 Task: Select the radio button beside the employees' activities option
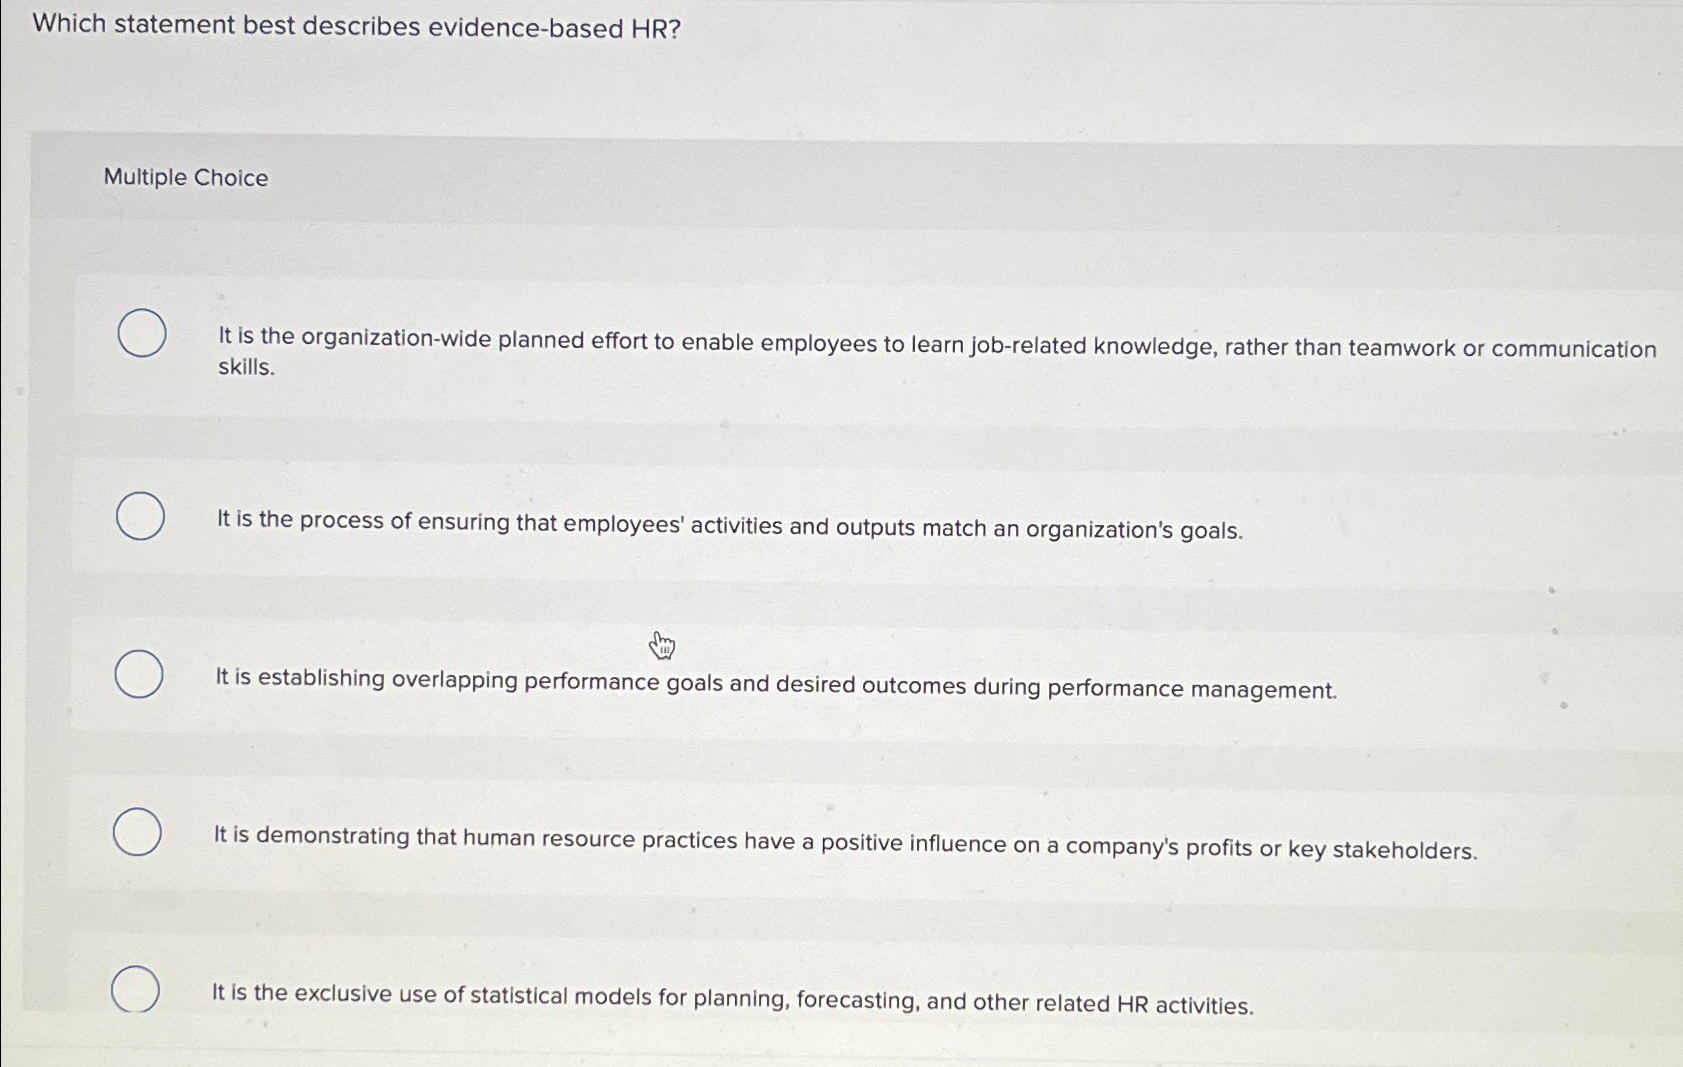click(139, 515)
